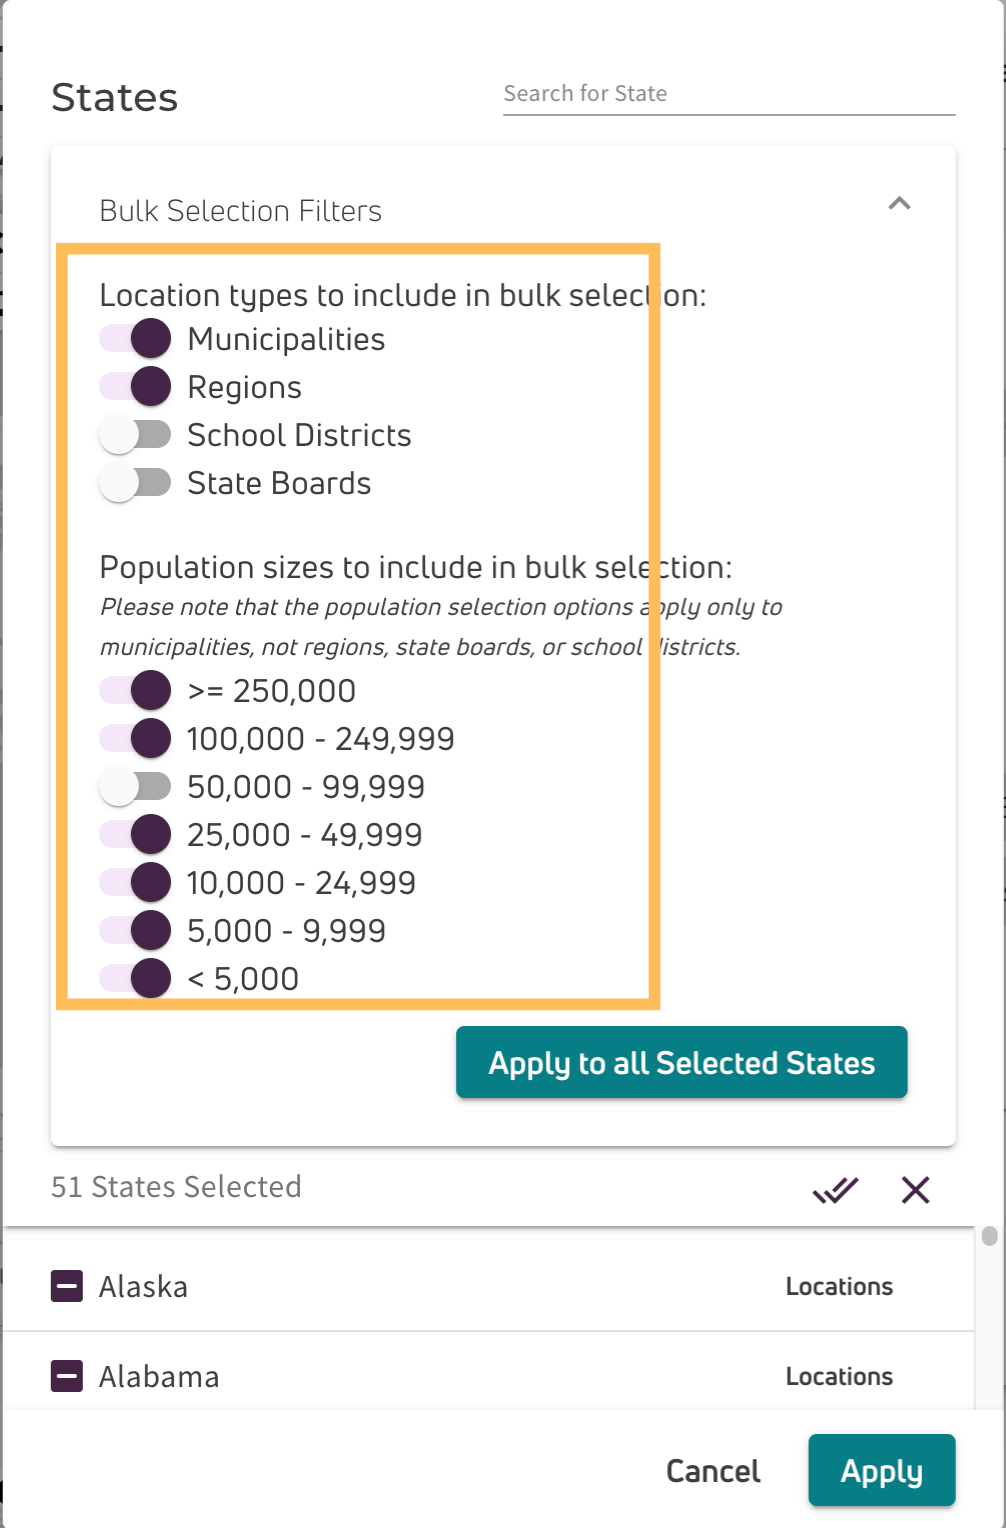
Task: Toggle the Alaska indeterminate checkbox
Action: pos(67,1286)
